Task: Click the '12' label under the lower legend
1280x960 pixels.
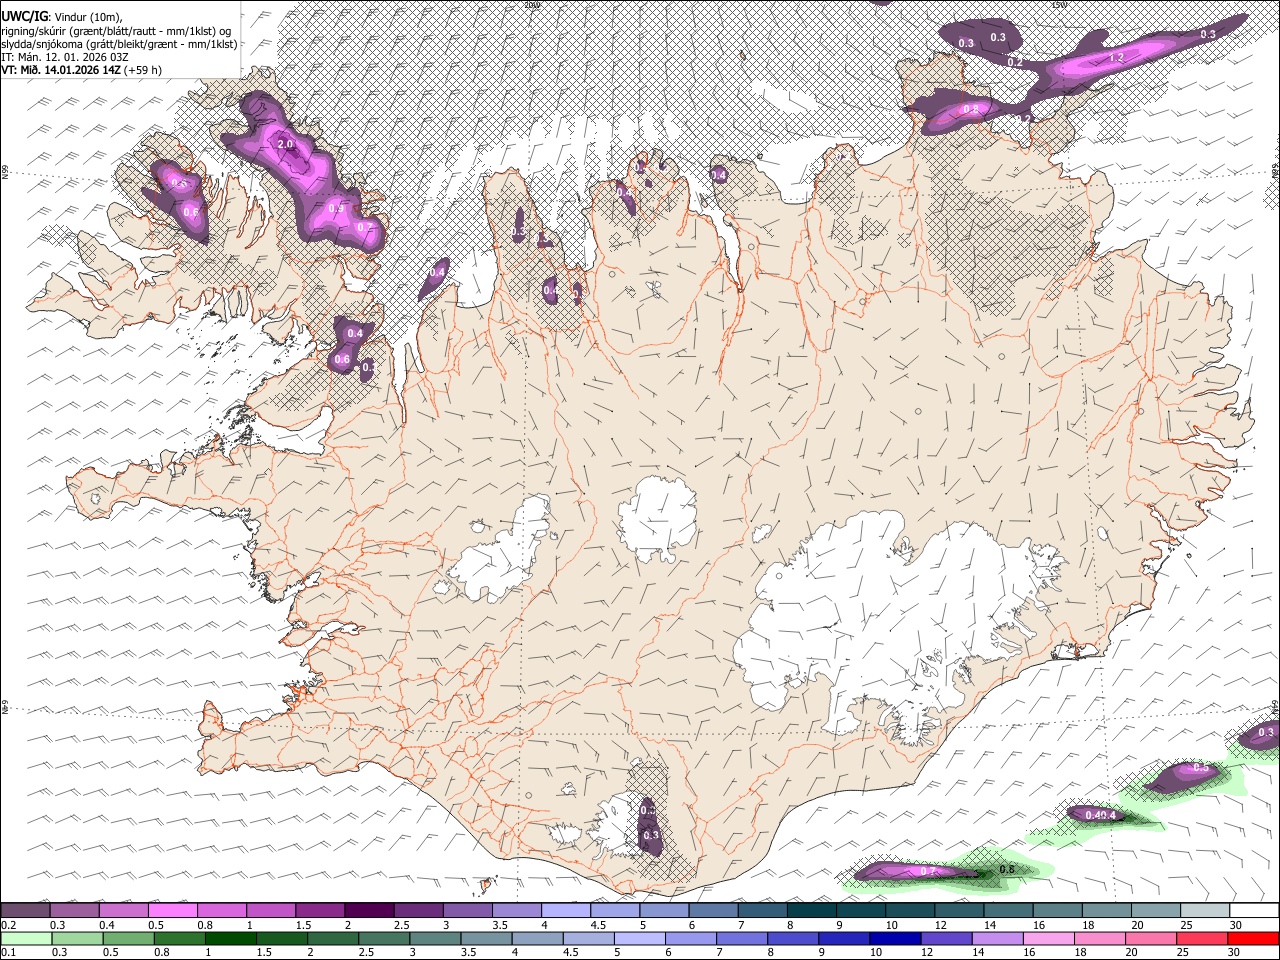Action: pos(927,953)
